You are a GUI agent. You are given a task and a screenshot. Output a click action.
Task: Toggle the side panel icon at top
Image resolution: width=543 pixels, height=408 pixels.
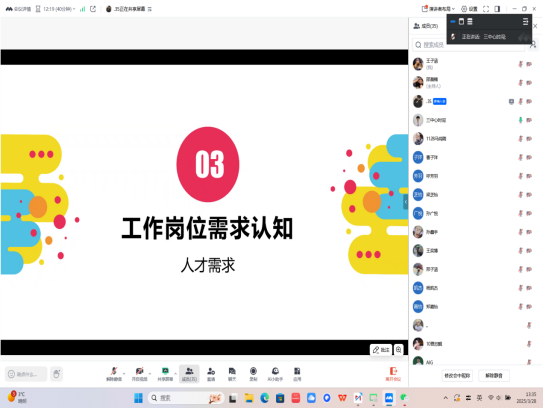pos(497,9)
